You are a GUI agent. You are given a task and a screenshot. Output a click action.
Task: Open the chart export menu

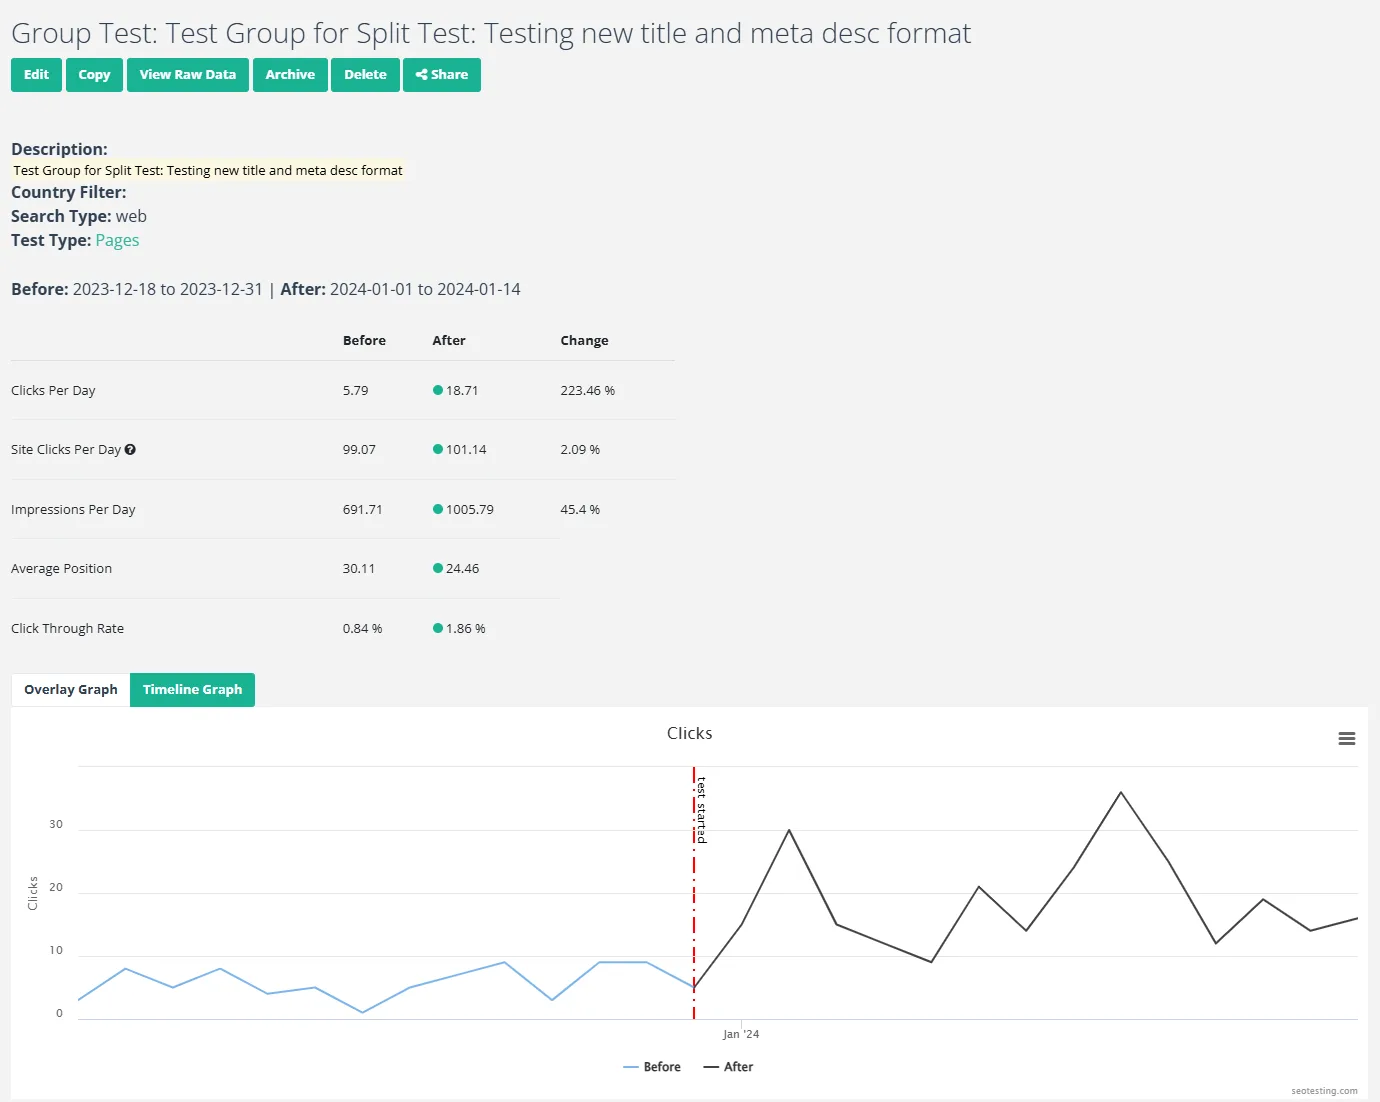1346,738
